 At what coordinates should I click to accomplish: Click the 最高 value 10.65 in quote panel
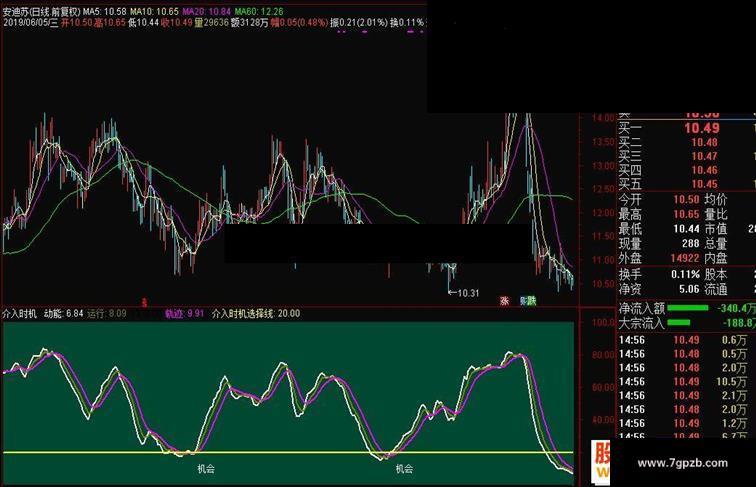[686, 214]
